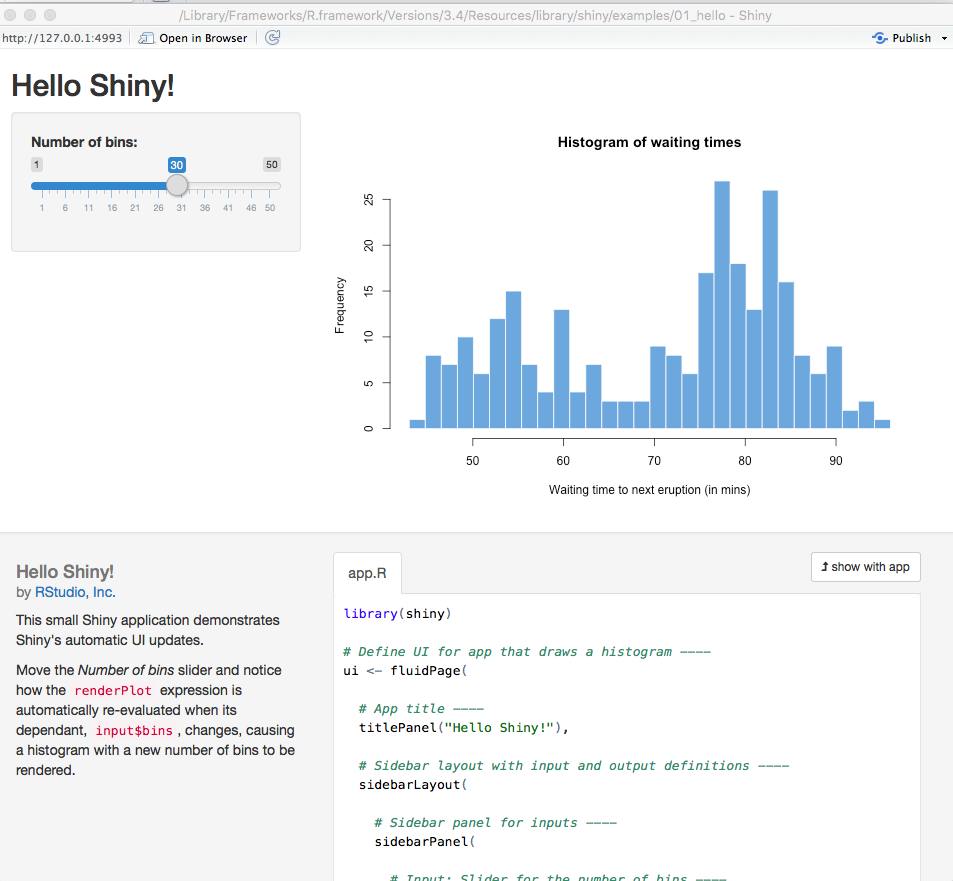Set bins slider to tick 41
This screenshot has height=881, width=953.
[x=228, y=186]
